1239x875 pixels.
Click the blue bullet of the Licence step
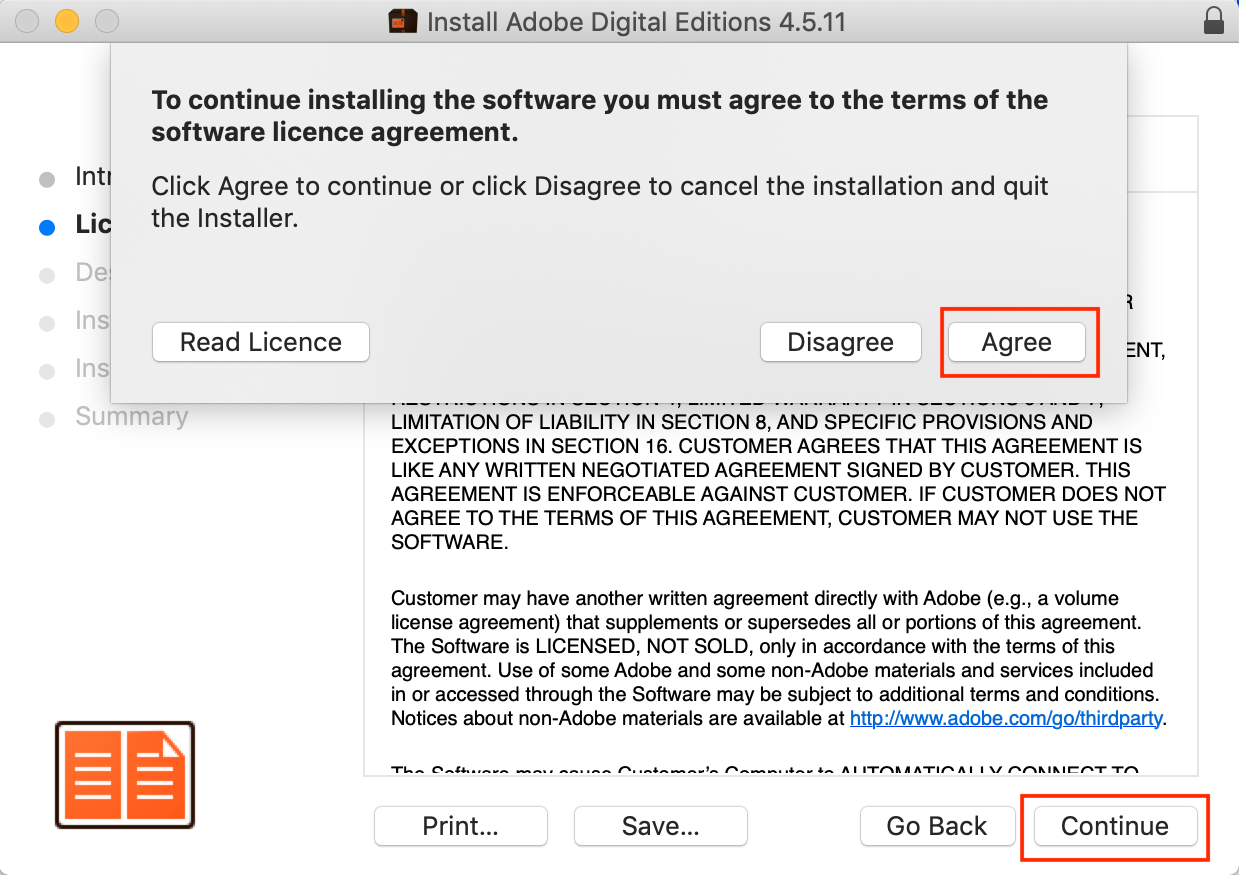coord(47,227)
